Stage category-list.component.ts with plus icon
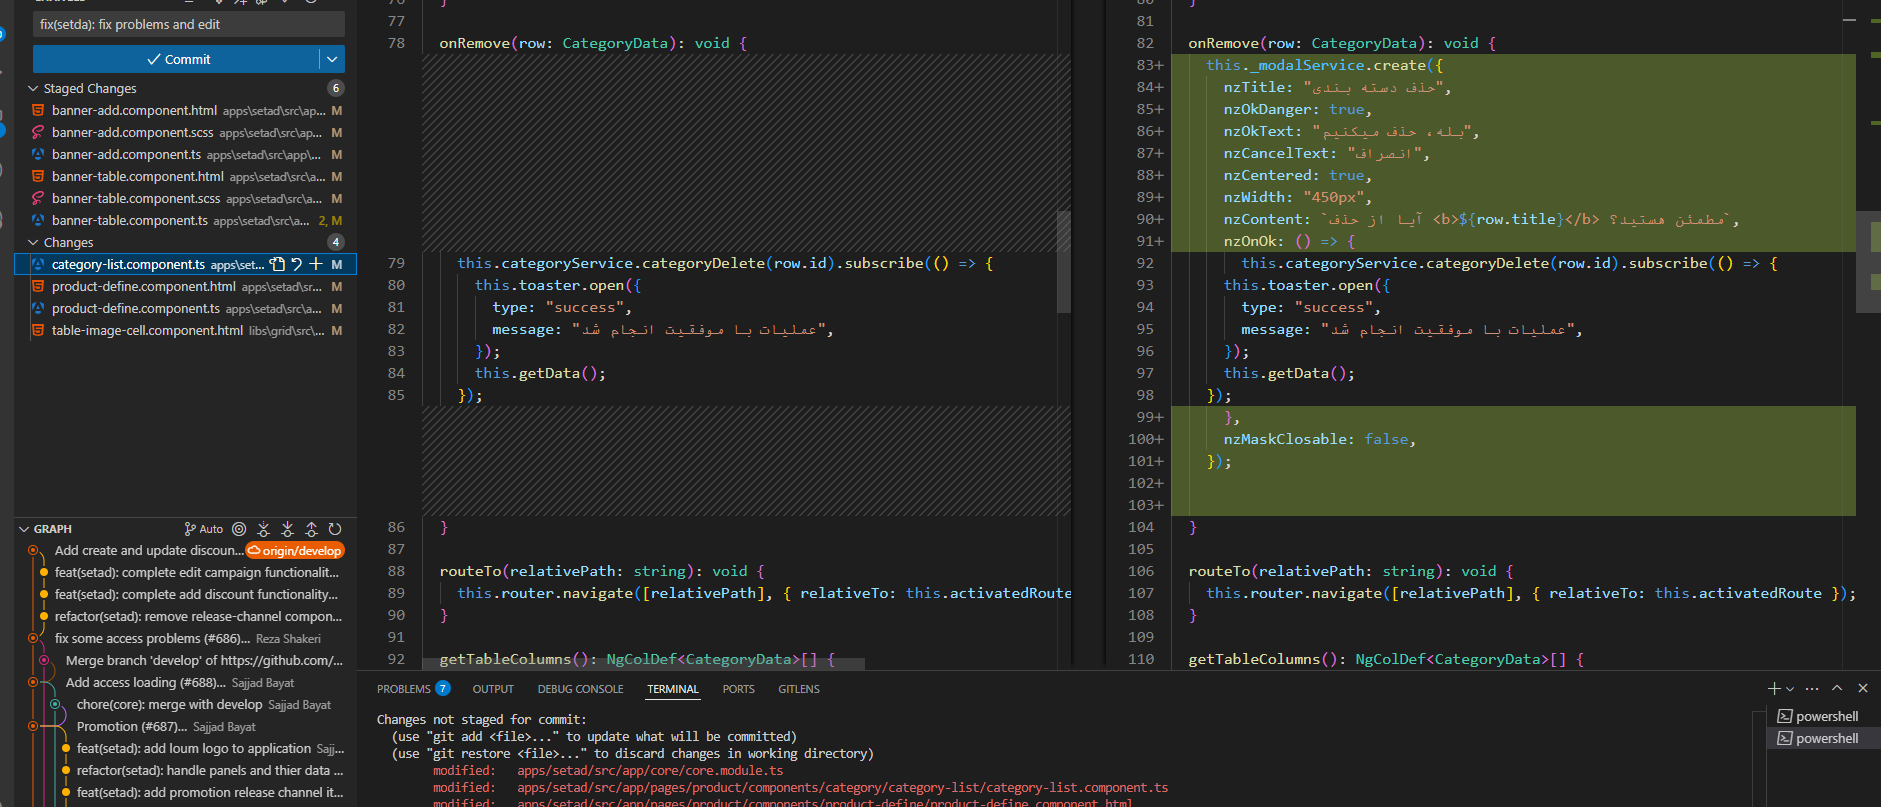 tap(316, 264)
